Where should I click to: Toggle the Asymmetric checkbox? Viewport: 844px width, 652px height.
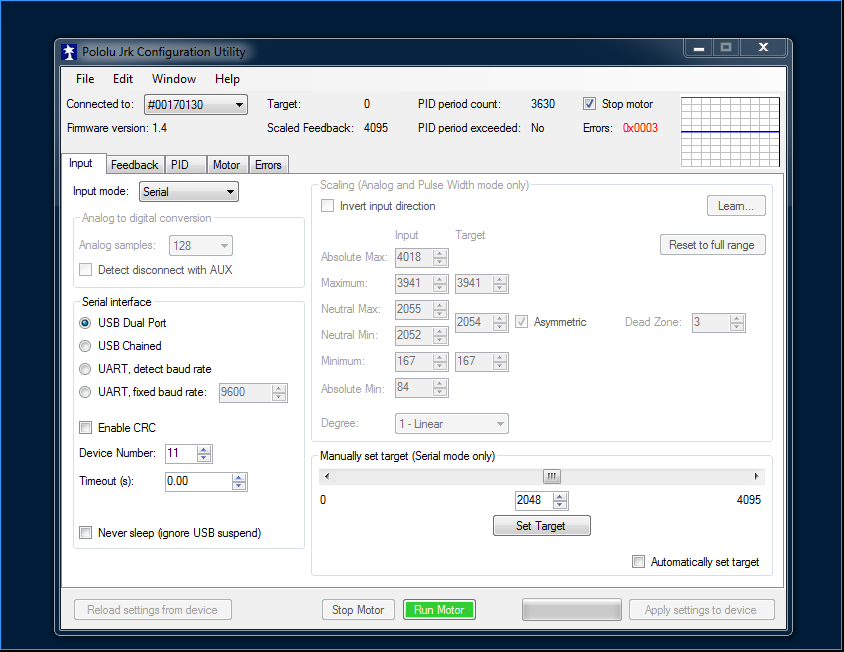[x=522, y=322]
